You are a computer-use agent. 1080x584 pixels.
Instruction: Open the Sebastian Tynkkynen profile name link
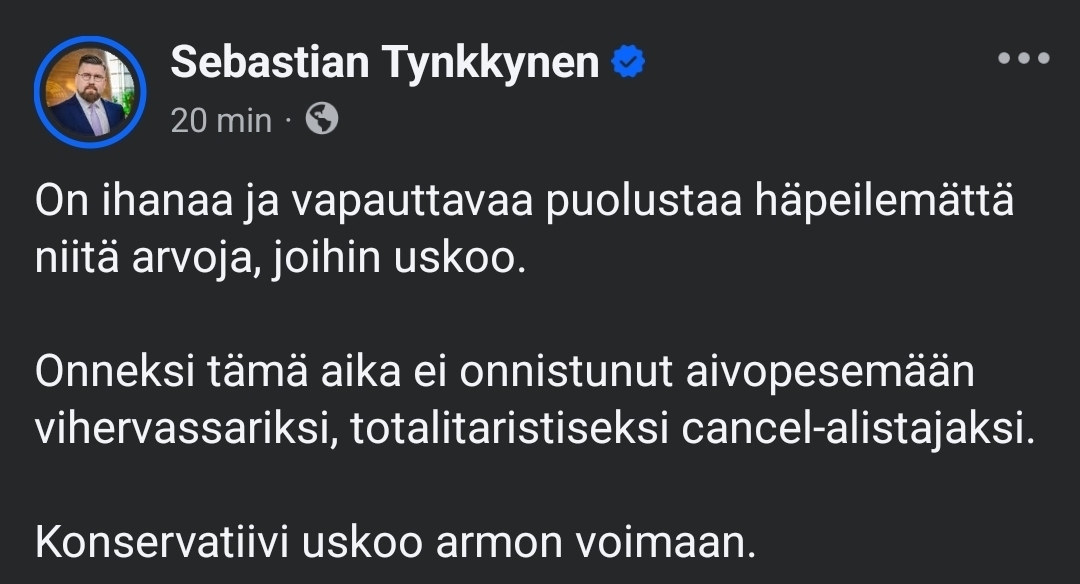[x=385, y=62]
